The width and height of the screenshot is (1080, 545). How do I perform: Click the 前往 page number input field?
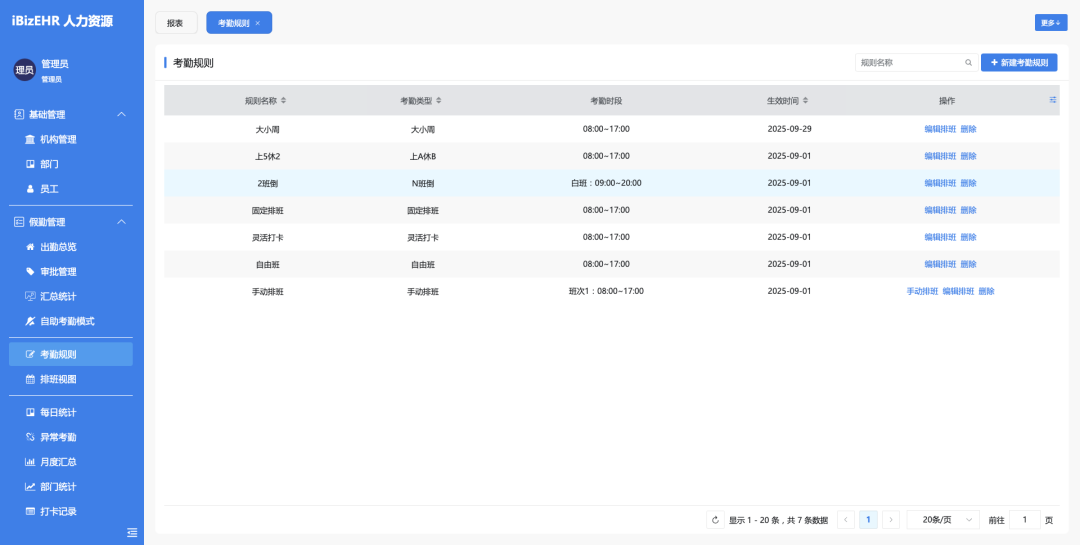click(x=1024, y=520)
